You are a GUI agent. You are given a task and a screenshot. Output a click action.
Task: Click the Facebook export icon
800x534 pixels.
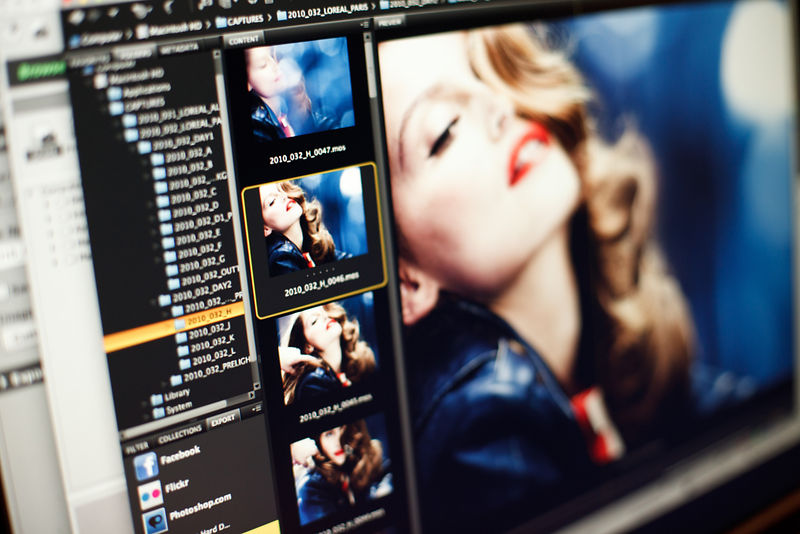(146, 467)
